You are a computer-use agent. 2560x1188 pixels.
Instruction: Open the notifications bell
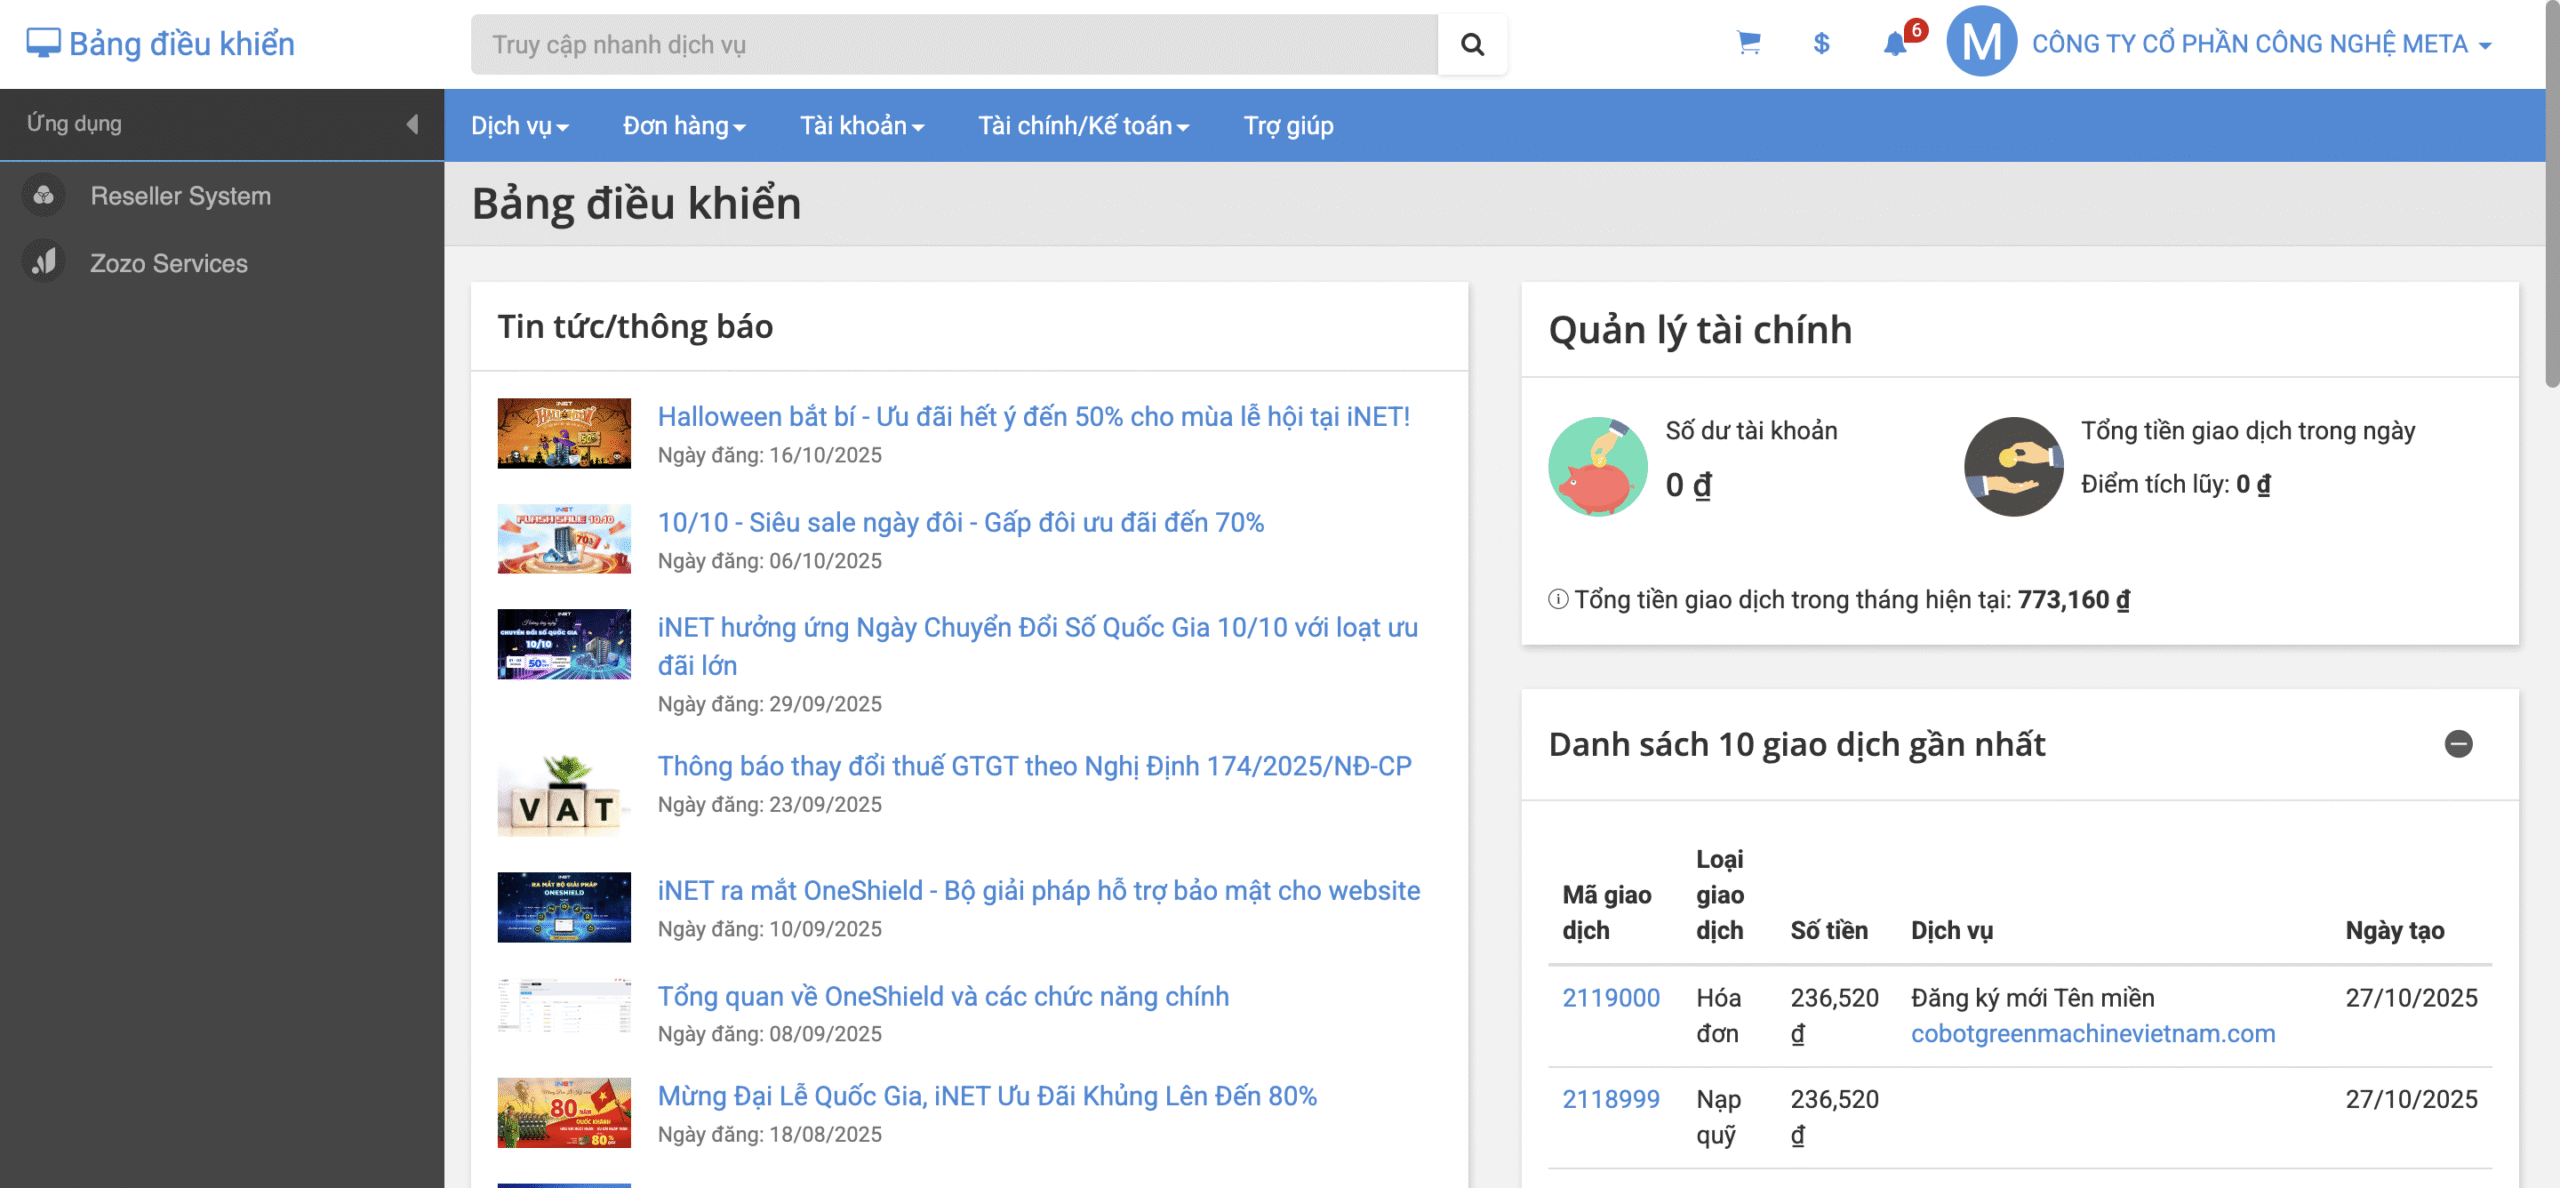pos(1894,43)
